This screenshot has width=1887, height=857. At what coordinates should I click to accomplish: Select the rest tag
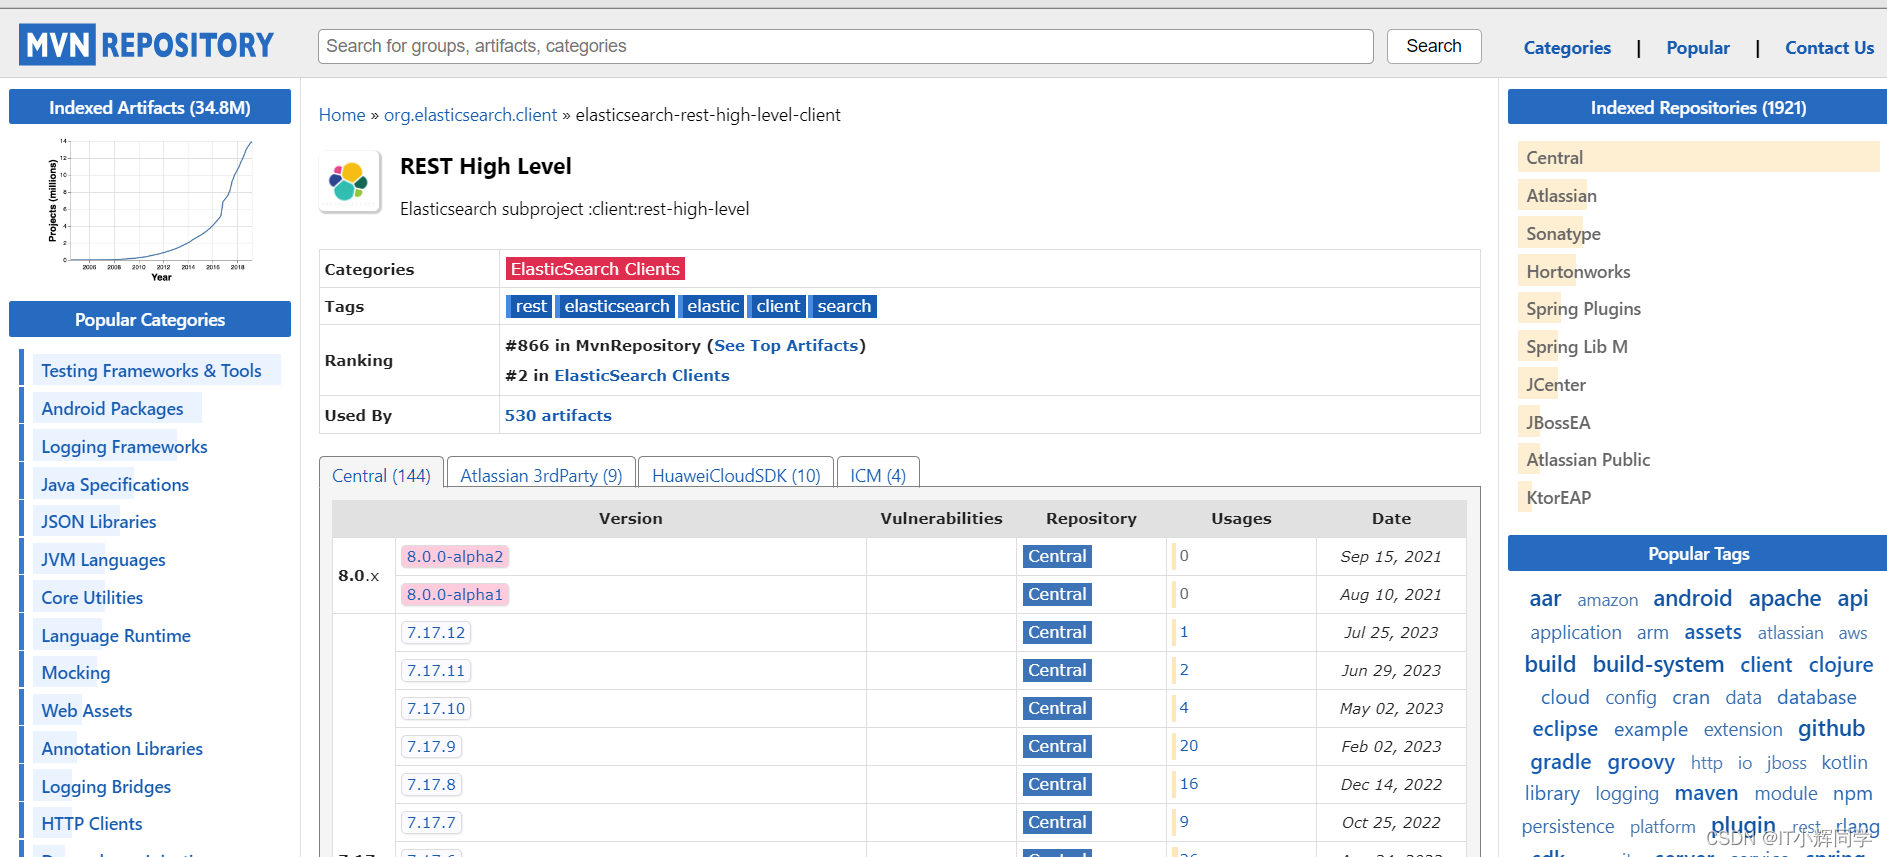coord(531,306)
